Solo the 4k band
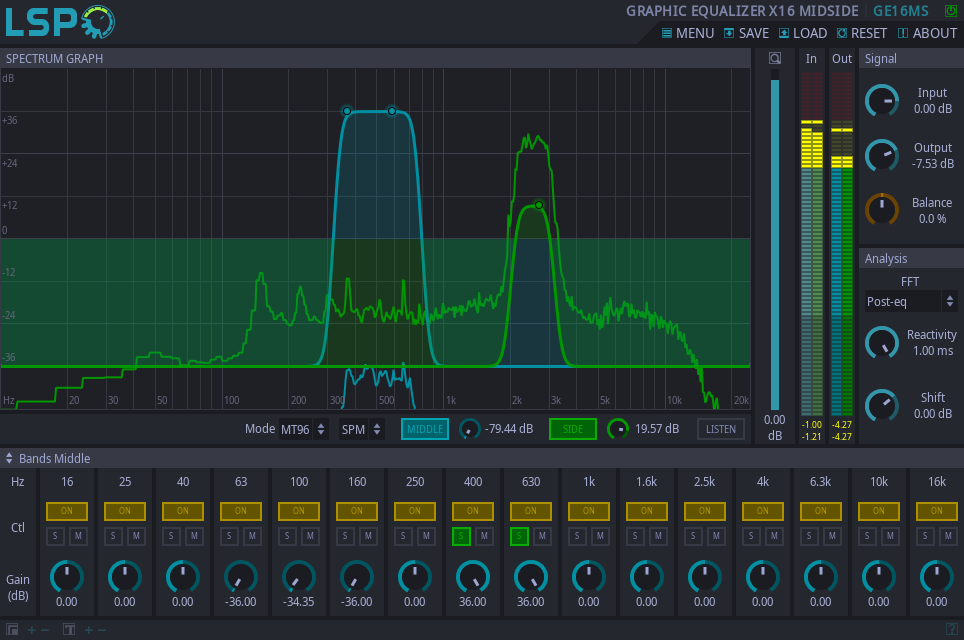 (751, 536)
